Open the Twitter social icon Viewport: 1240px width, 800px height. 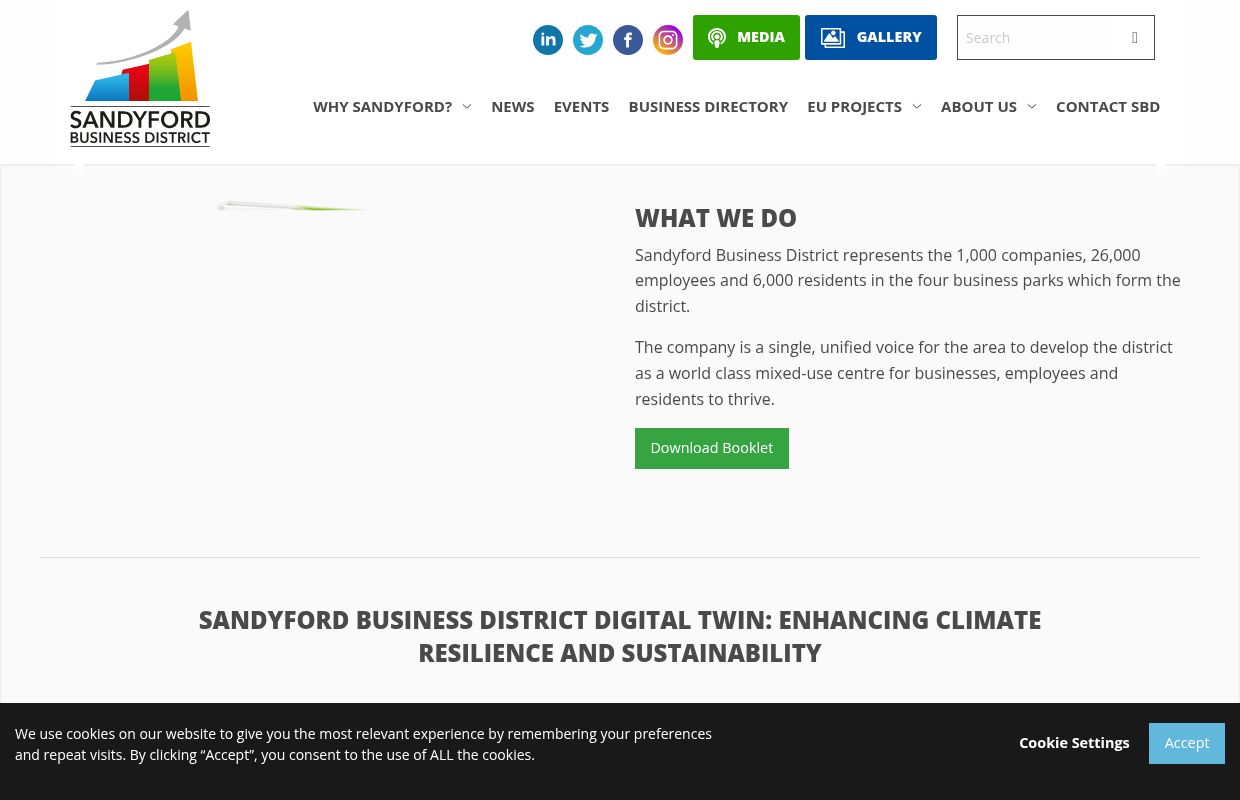(x=588, y=40)
